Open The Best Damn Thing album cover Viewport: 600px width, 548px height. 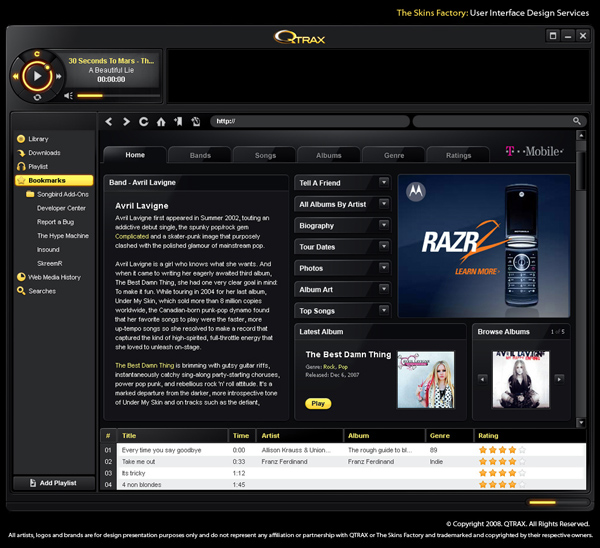[426, 380]
